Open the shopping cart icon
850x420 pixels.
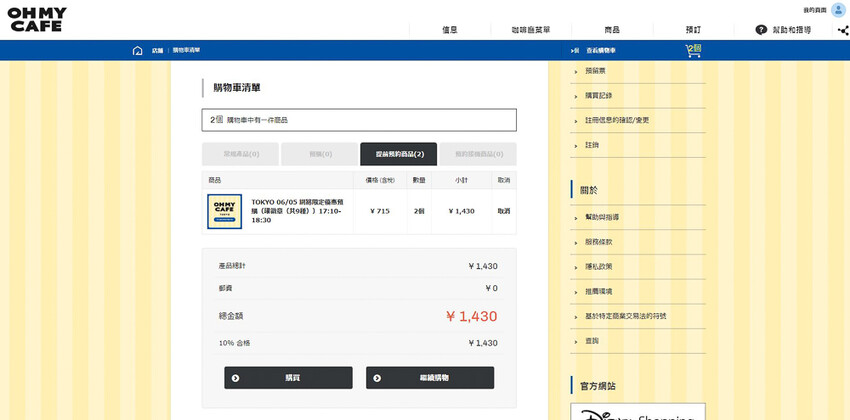[x=692, y=50]
